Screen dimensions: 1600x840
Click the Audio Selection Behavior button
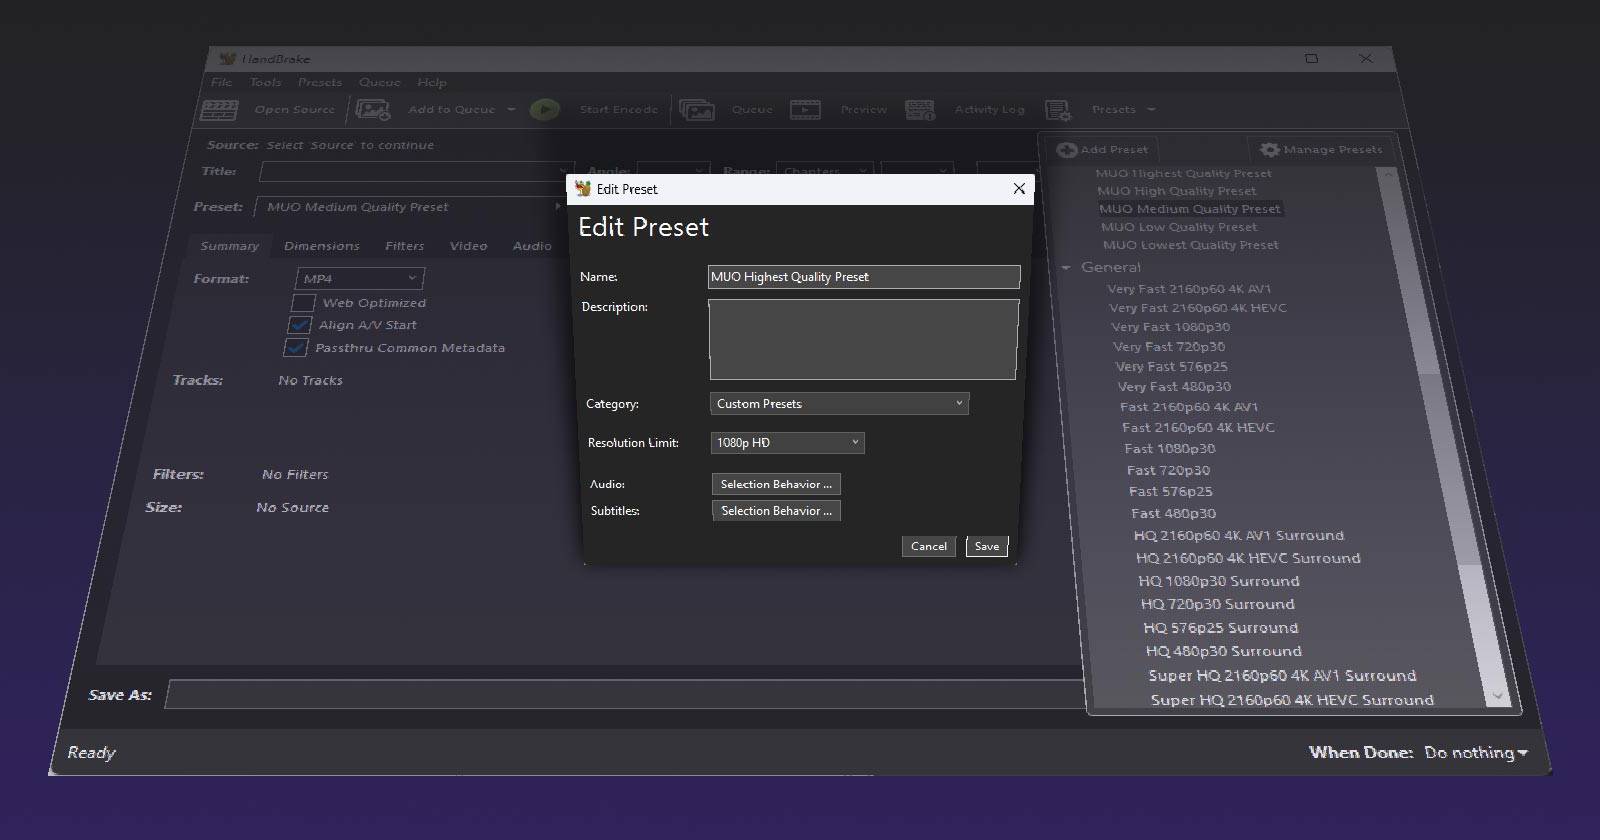pos(776,484)
